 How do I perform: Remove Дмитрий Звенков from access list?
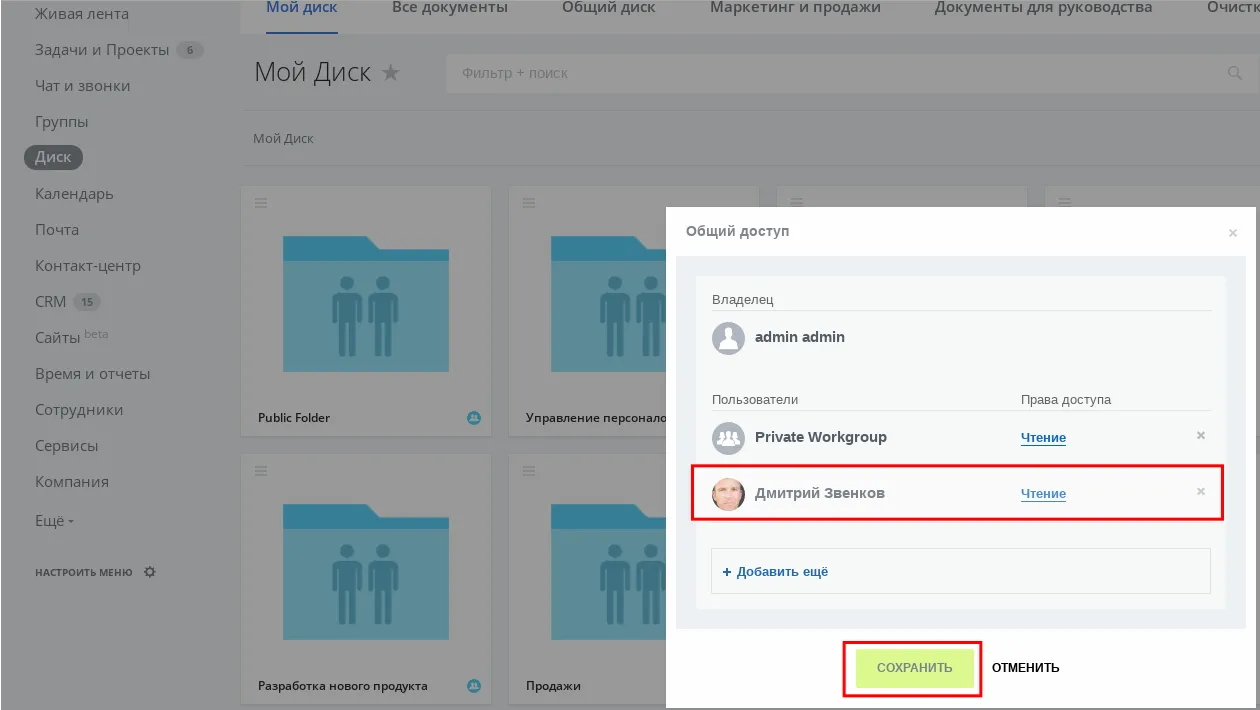[x=1201, y=492]
